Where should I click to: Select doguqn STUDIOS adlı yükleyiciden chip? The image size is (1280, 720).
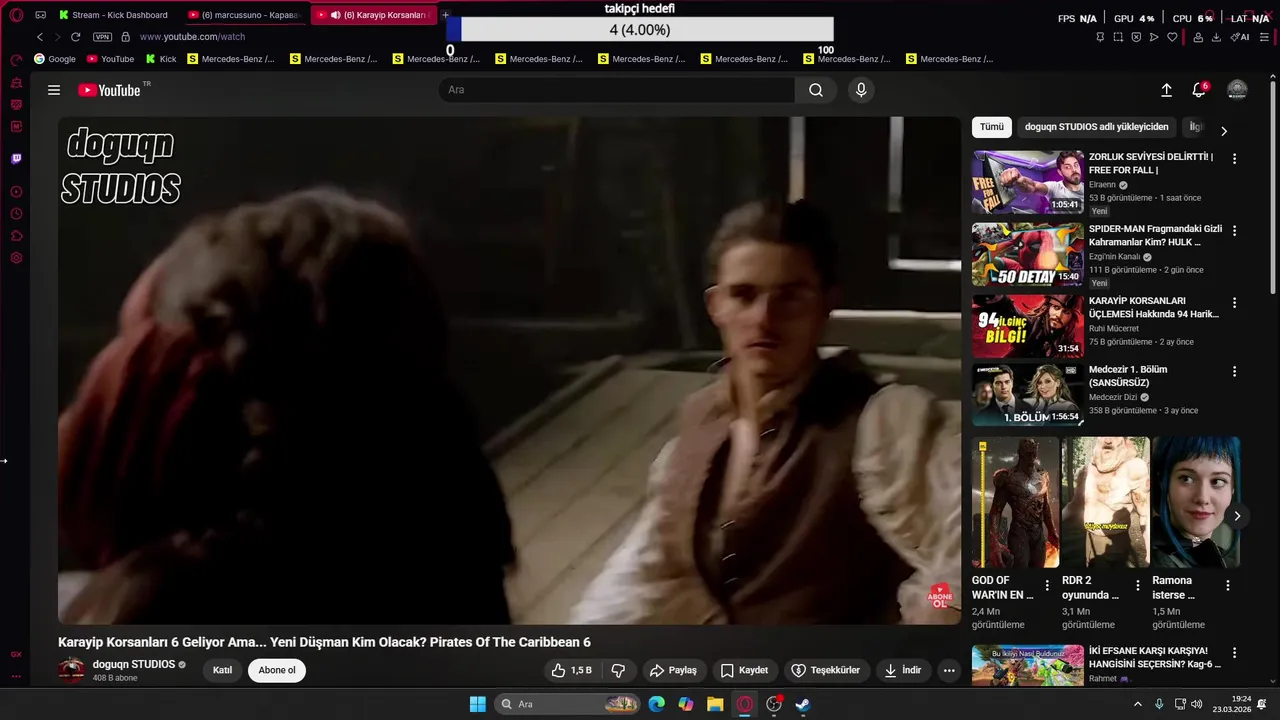point(1096,127)
